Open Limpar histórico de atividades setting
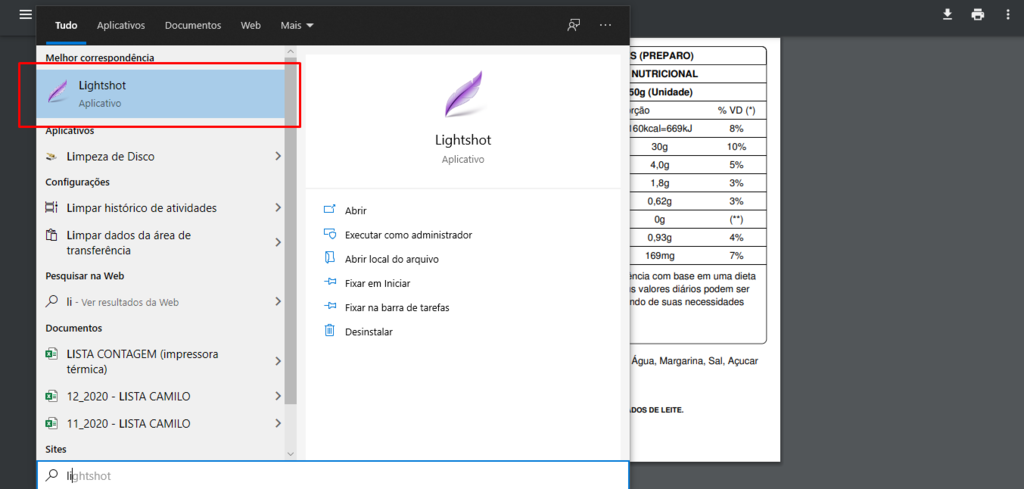Viewport: 1024px width, 489px height. coord(161,208)
